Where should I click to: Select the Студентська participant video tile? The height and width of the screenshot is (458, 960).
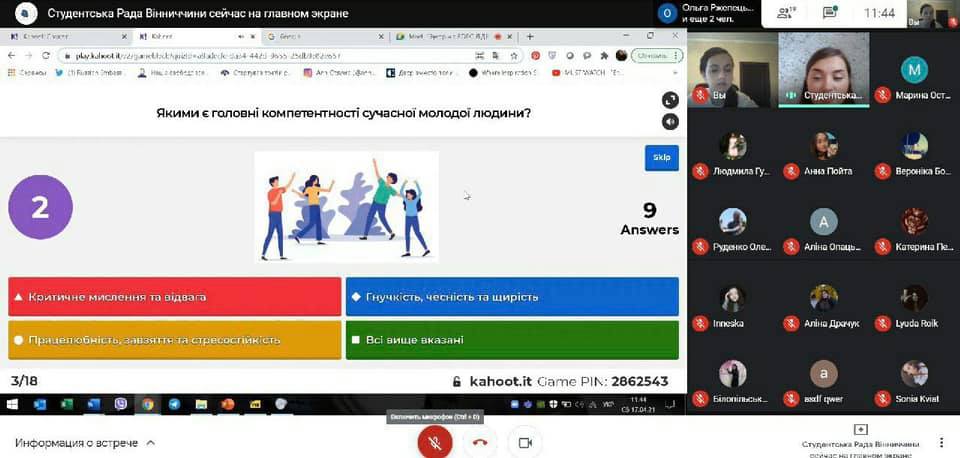823,70
